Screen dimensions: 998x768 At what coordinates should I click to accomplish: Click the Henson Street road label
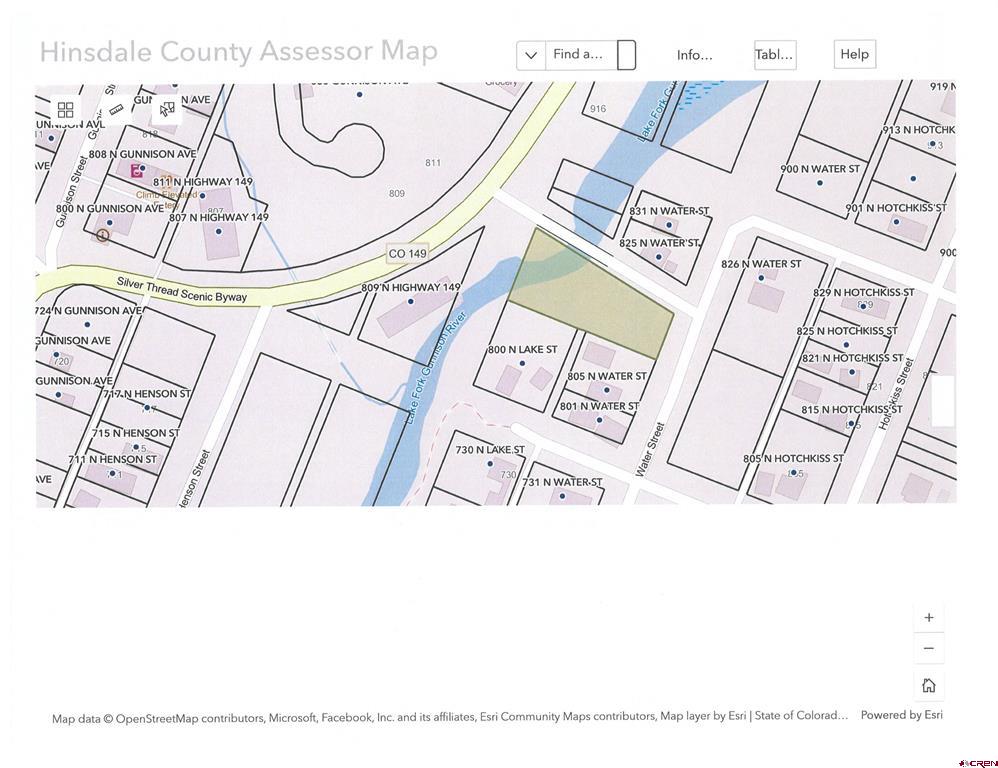[x=193, y=478]
